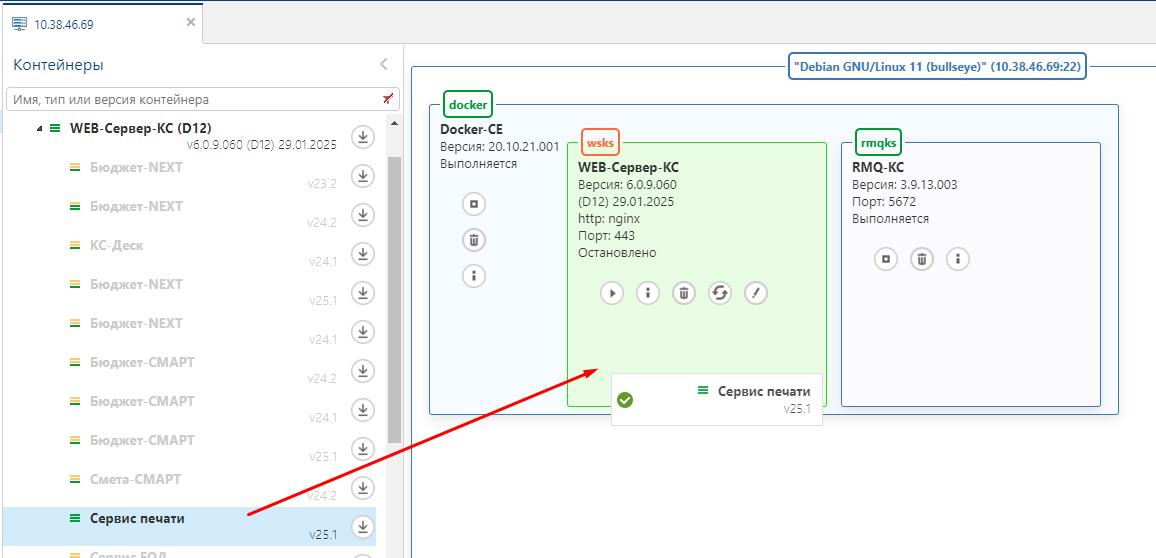Stop the RMQ-КС container
This screenshot has width=1156, height=558.
point(886,259)
